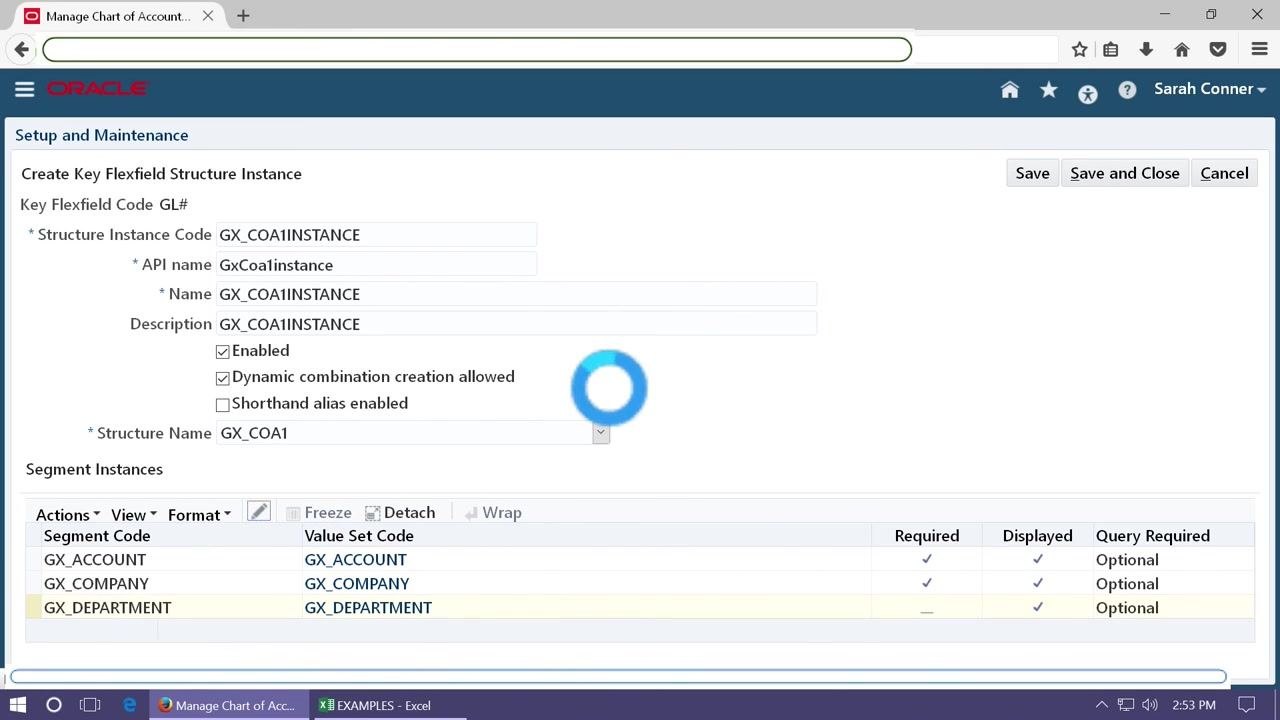1280x720 pixels.
Task: Click the Save button
Action: [x=1032, y=173]
